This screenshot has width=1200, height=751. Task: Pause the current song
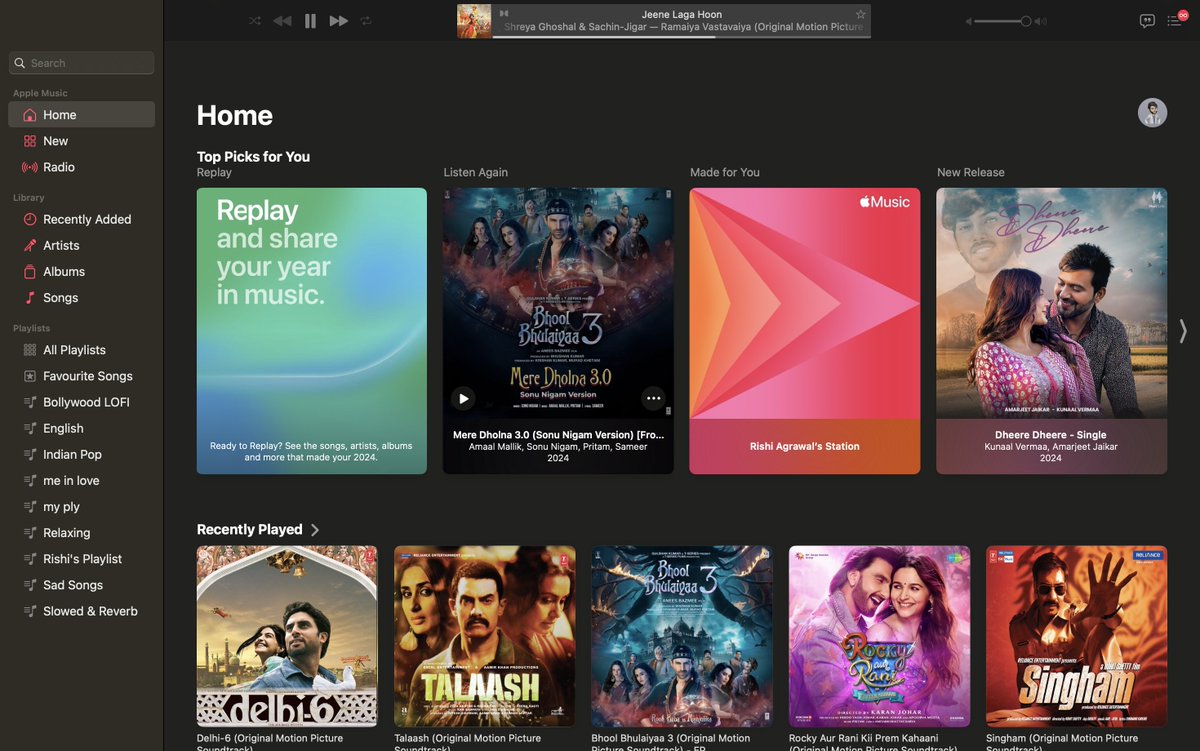tap(310, 21)
